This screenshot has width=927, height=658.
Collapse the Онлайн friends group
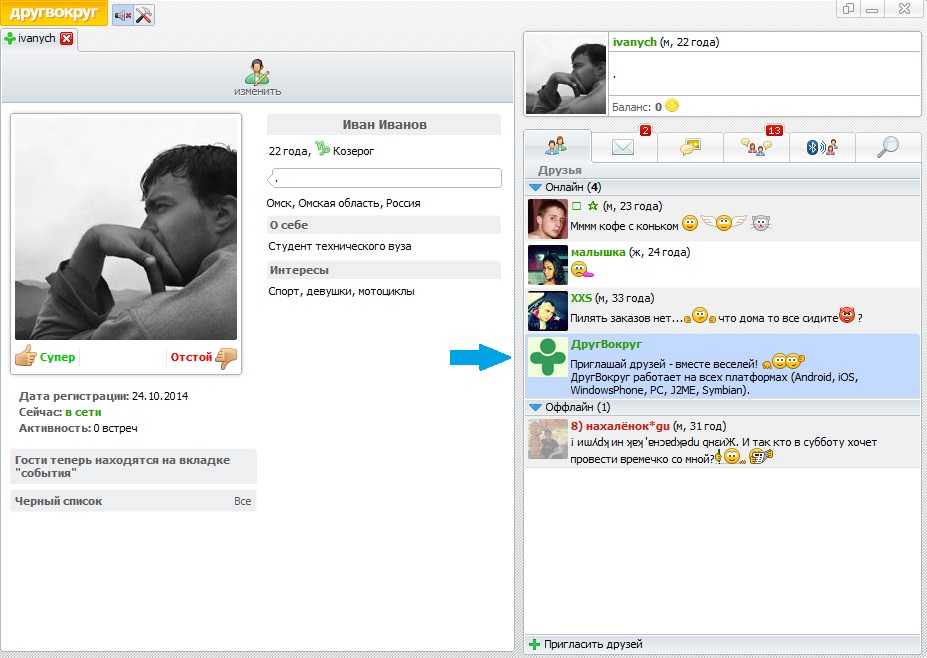(x=535, y=187)
